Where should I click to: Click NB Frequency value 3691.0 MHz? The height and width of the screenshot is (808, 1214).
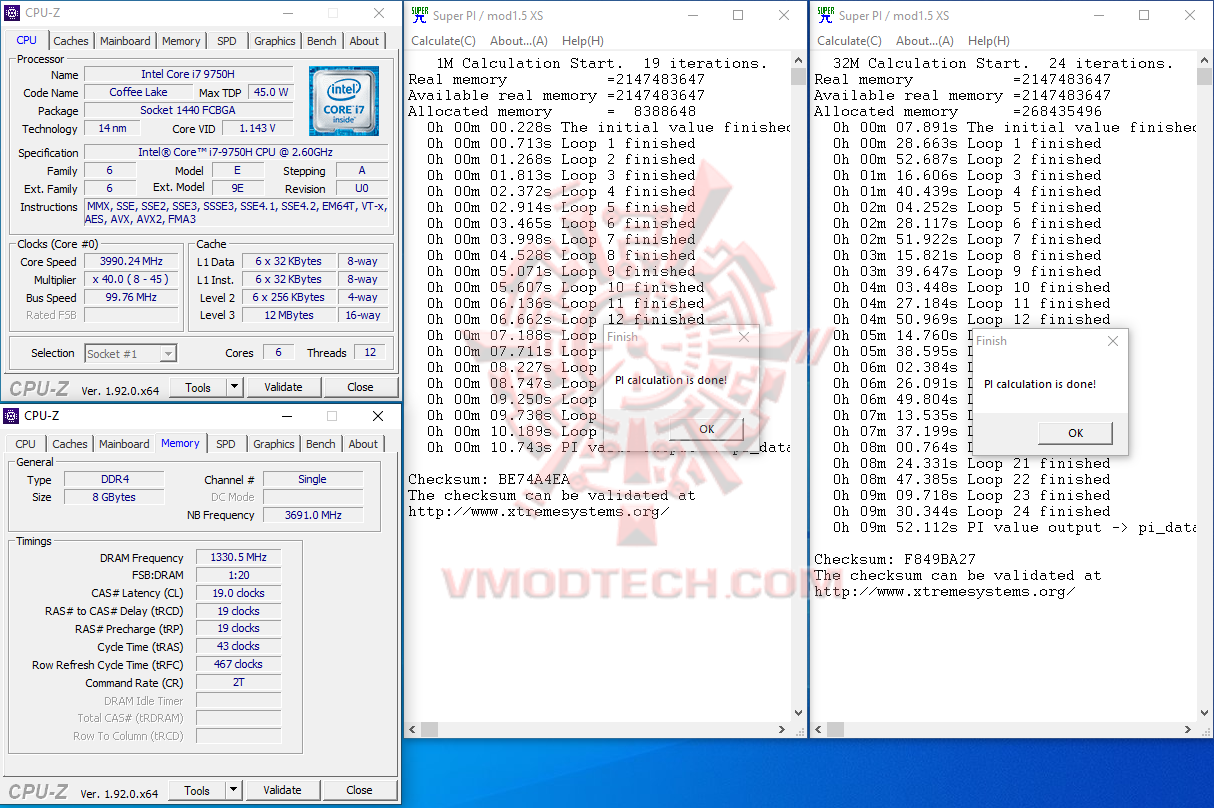tap(313, 515)
